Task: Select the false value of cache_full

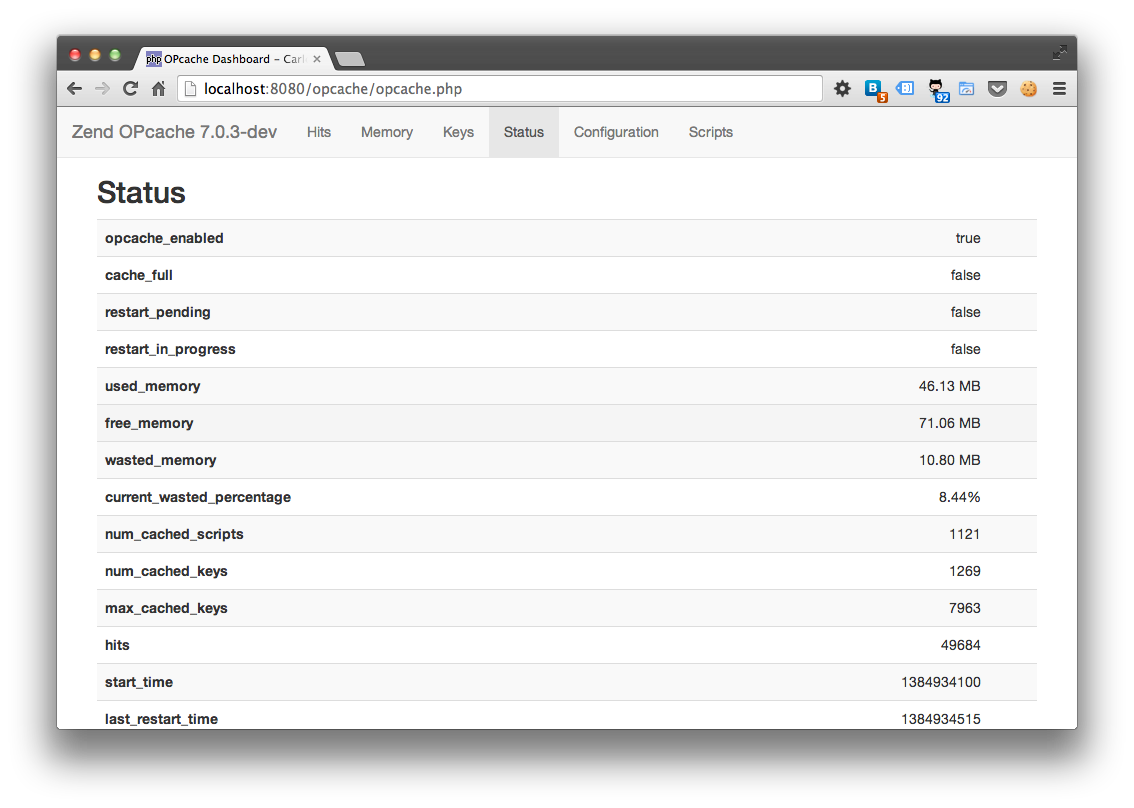Action: (965, 276)
